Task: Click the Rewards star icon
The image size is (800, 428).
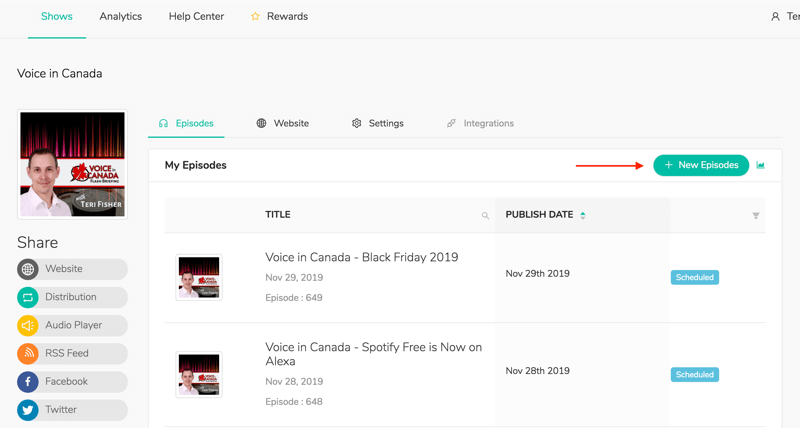Action: point(255,16)
